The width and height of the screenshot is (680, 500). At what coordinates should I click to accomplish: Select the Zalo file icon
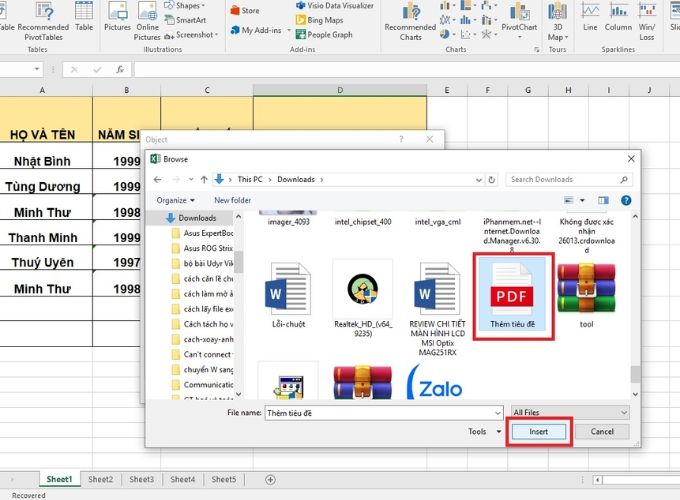click(x=436, y=382)
